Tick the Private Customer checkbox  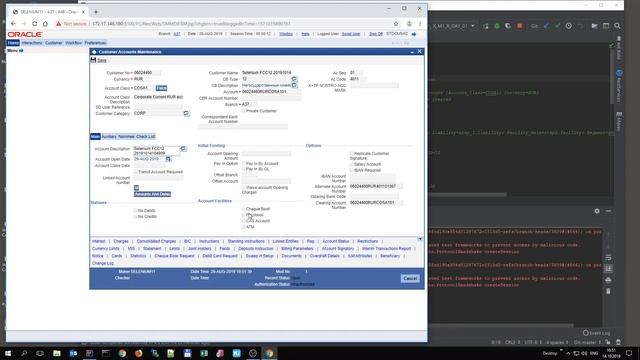pyautogui.click(x=244, y=111)
